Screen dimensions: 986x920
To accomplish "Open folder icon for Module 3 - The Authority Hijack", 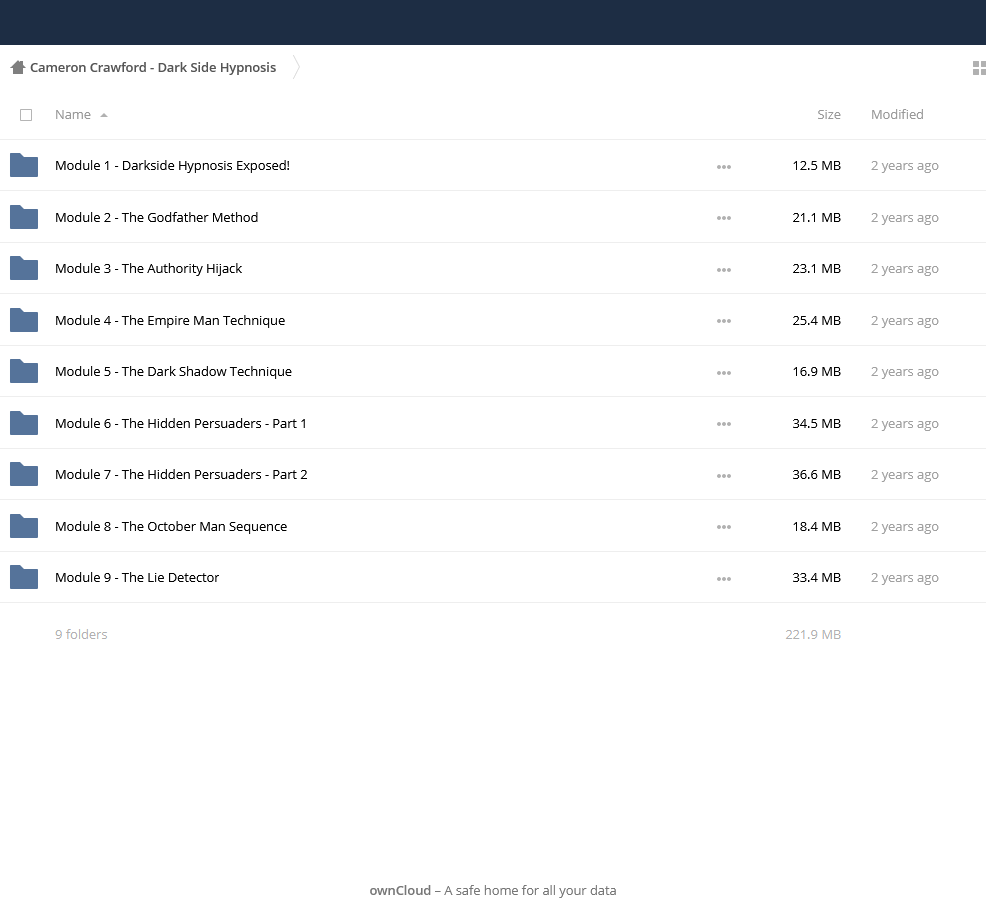I will 24,269.
